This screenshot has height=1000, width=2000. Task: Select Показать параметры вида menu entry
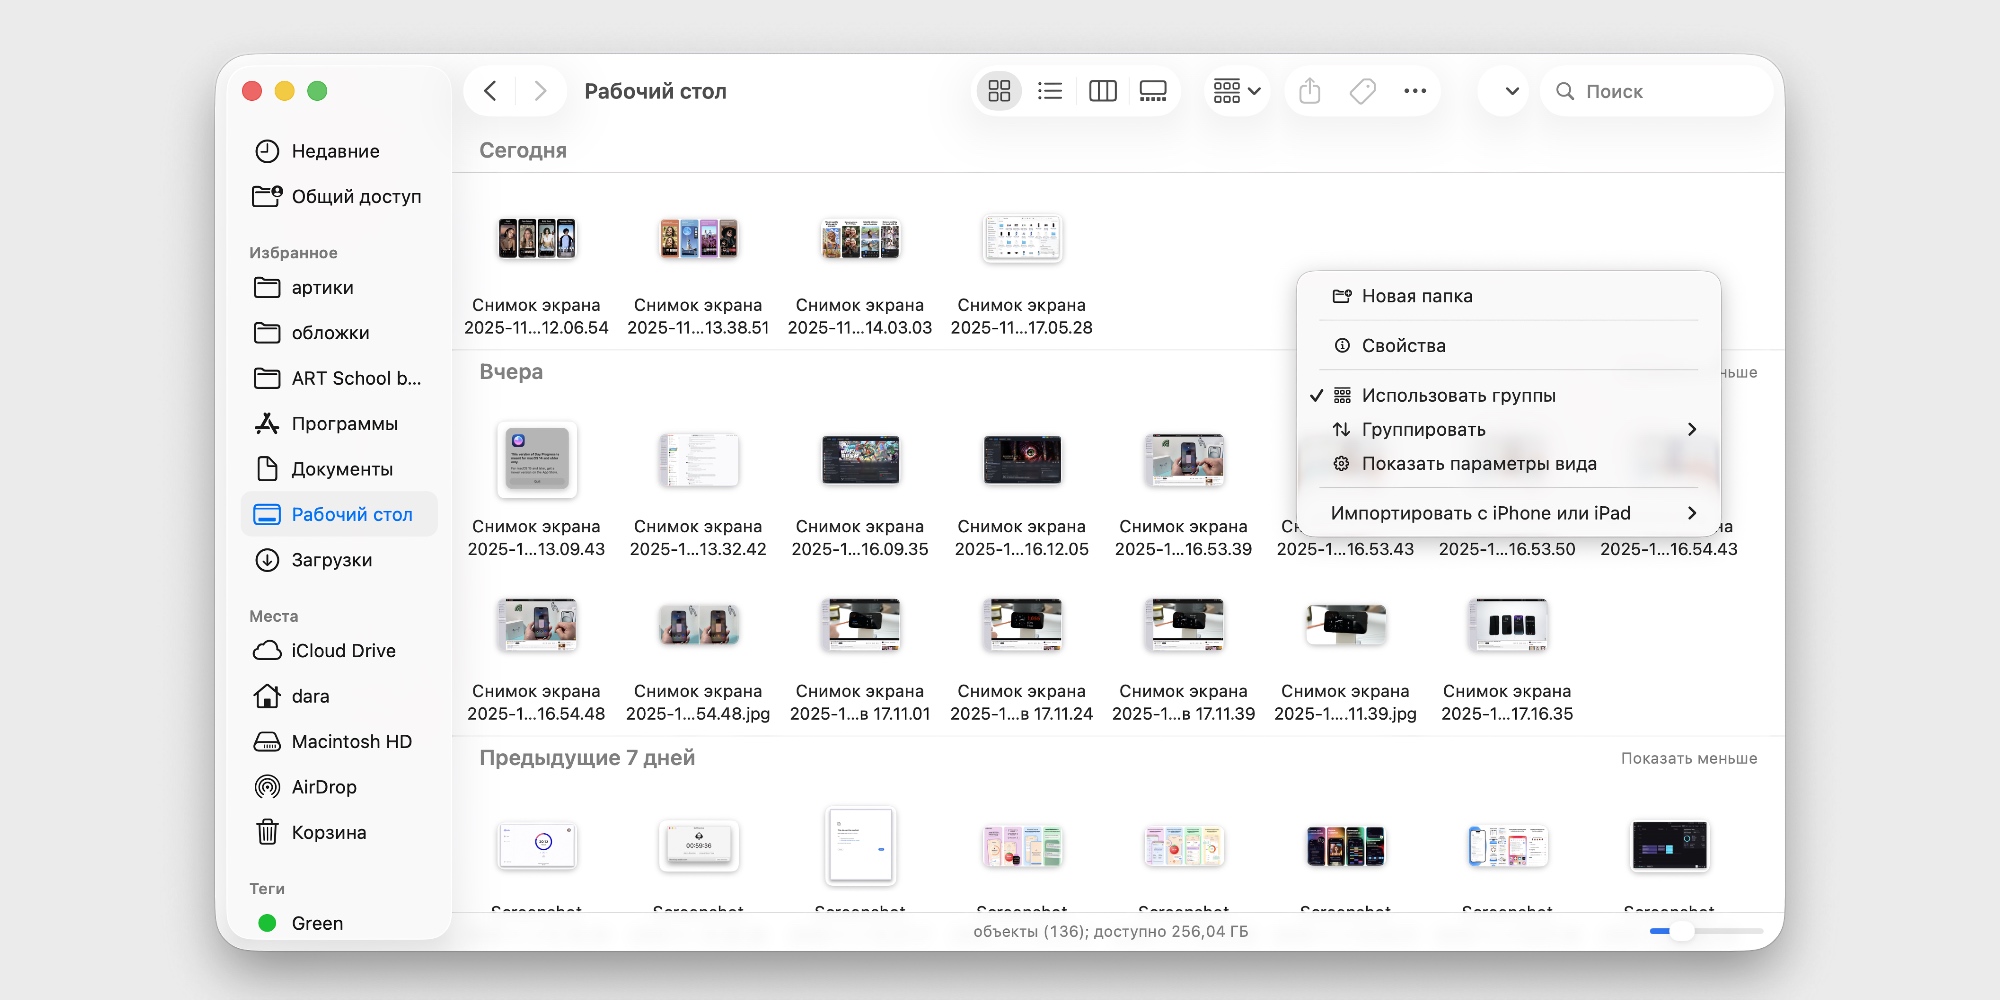tap(1480, 463)
